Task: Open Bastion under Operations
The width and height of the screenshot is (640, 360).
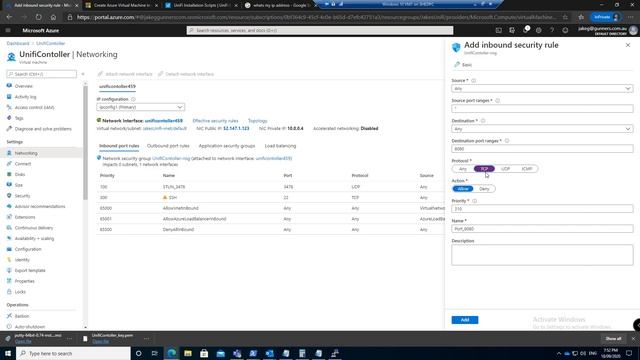Action: pyautogui.click(x=22, y=316)
